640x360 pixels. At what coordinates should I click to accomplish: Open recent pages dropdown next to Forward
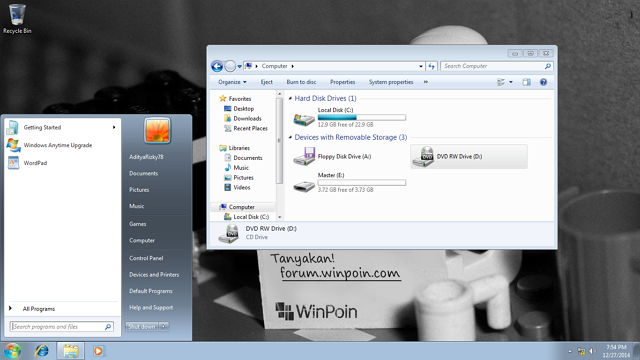240,66
